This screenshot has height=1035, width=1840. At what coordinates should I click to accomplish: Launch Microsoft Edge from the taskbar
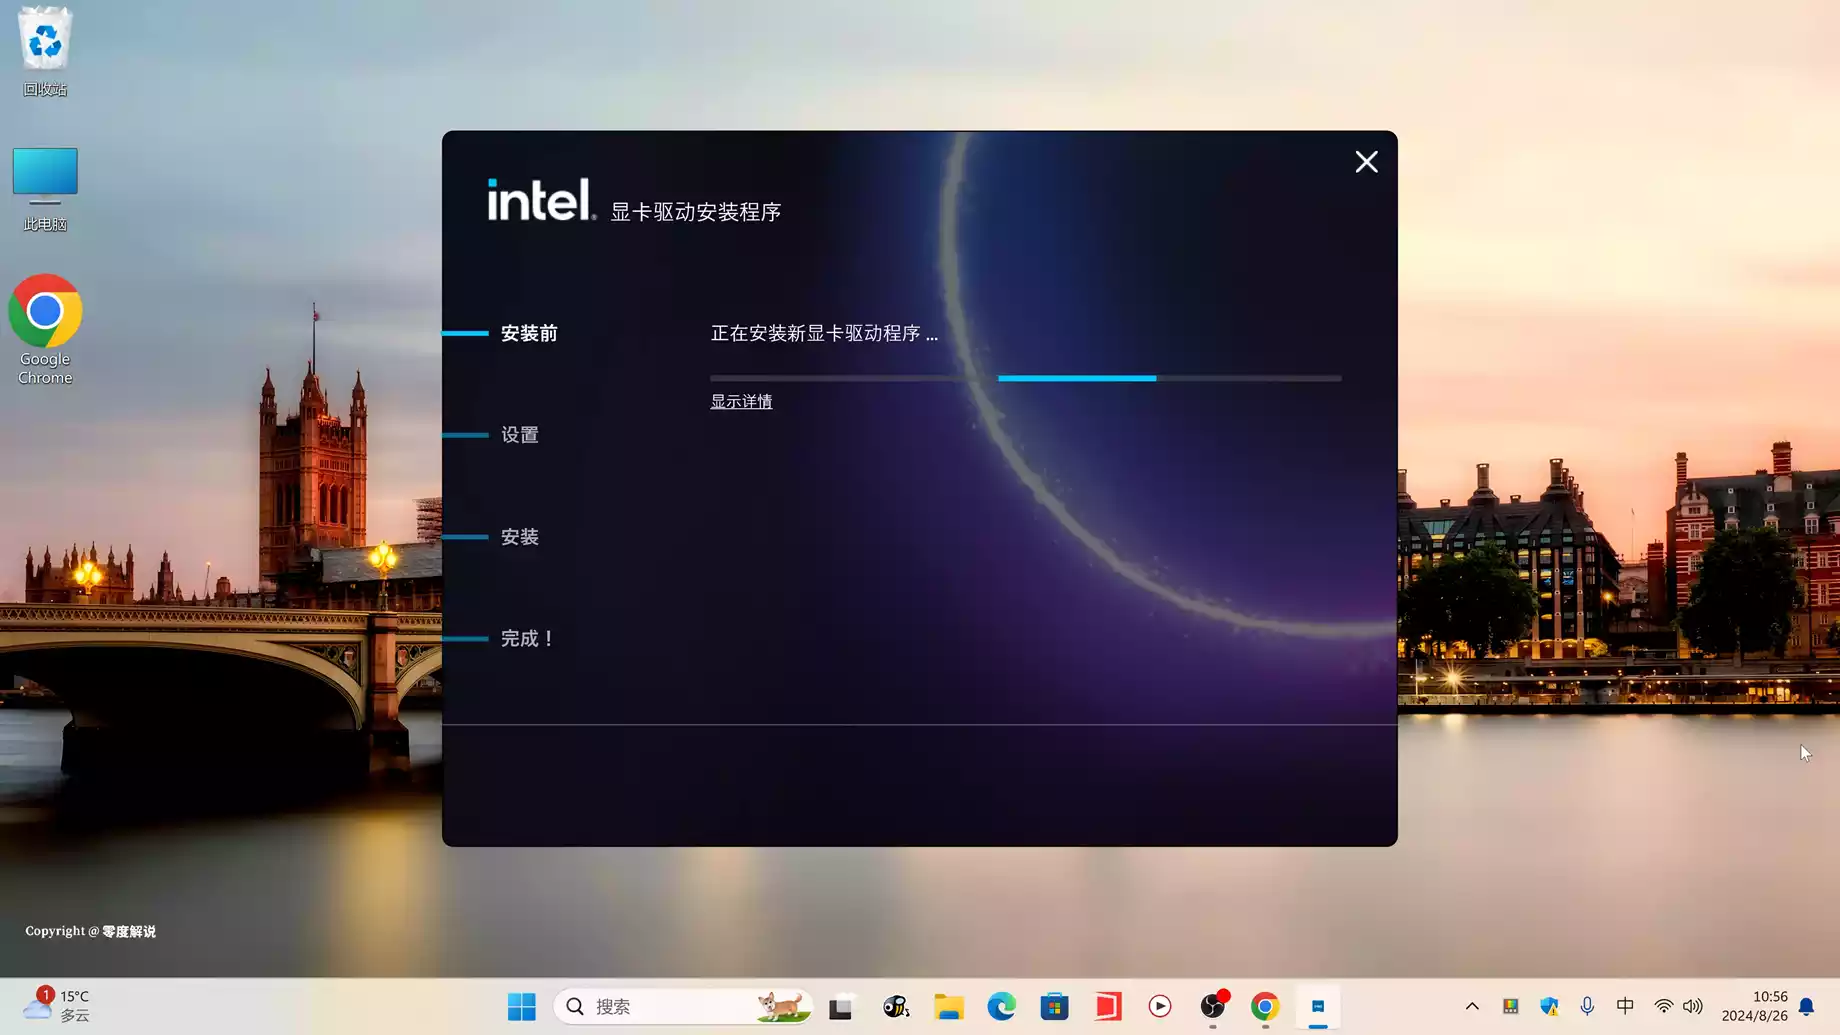[x=1001, y=1006]
